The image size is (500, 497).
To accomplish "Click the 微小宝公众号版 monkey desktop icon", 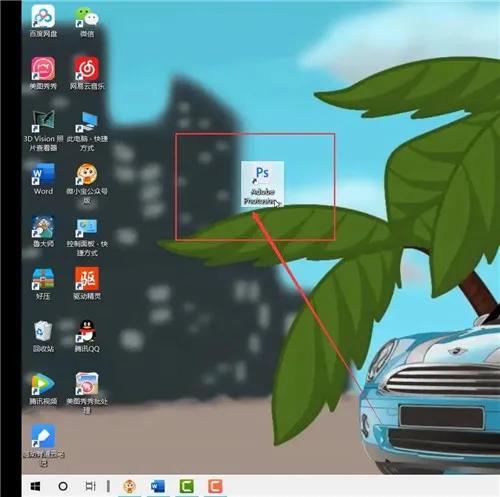I will 87,183.
